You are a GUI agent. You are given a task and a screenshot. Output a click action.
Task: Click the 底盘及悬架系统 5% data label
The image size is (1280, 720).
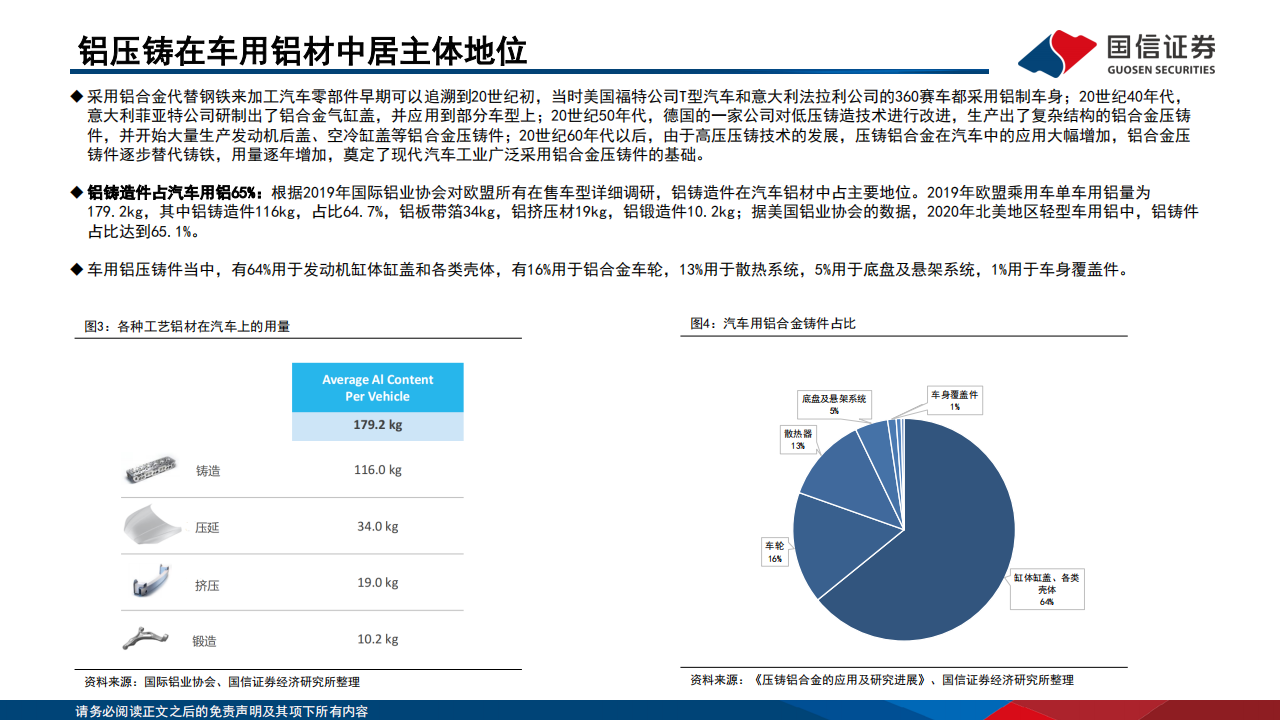pyautogui.click(x=834, y=404)
